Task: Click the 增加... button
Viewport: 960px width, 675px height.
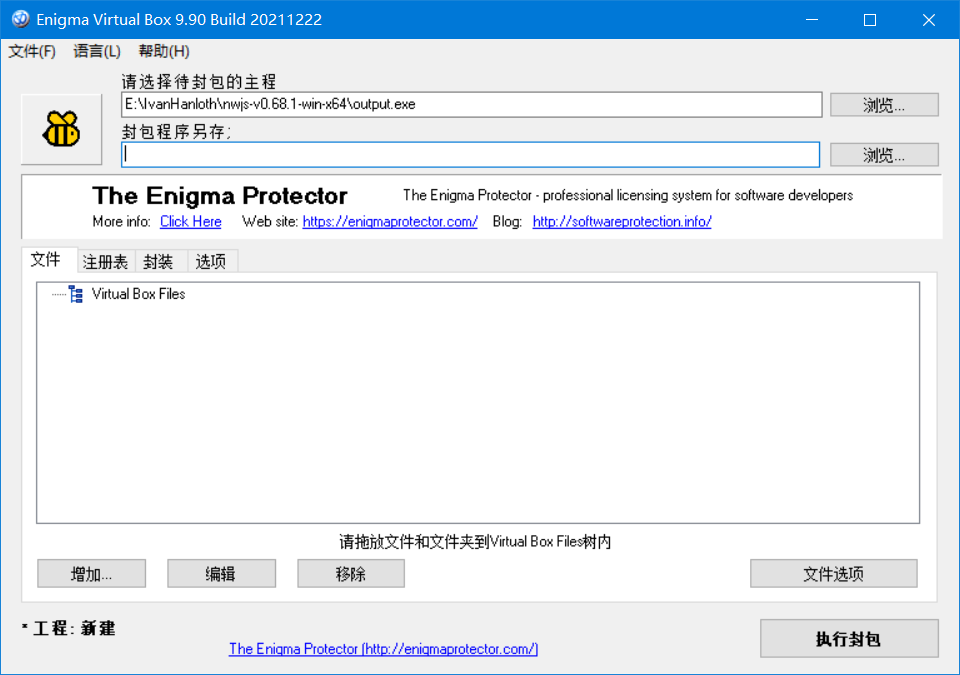Action: tap(91, 574)
